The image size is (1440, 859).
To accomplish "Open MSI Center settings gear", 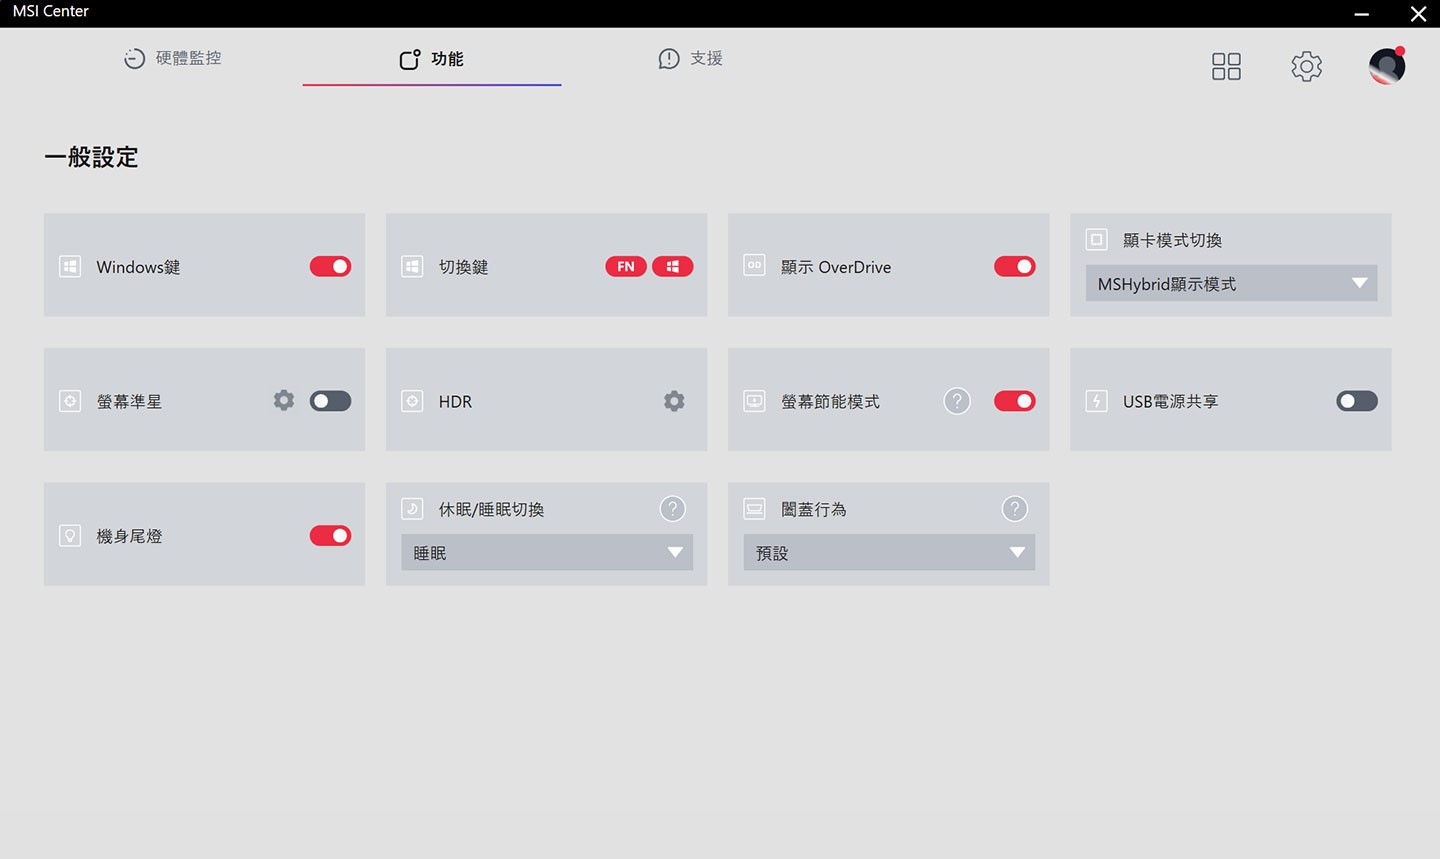I will (1306, 67).
